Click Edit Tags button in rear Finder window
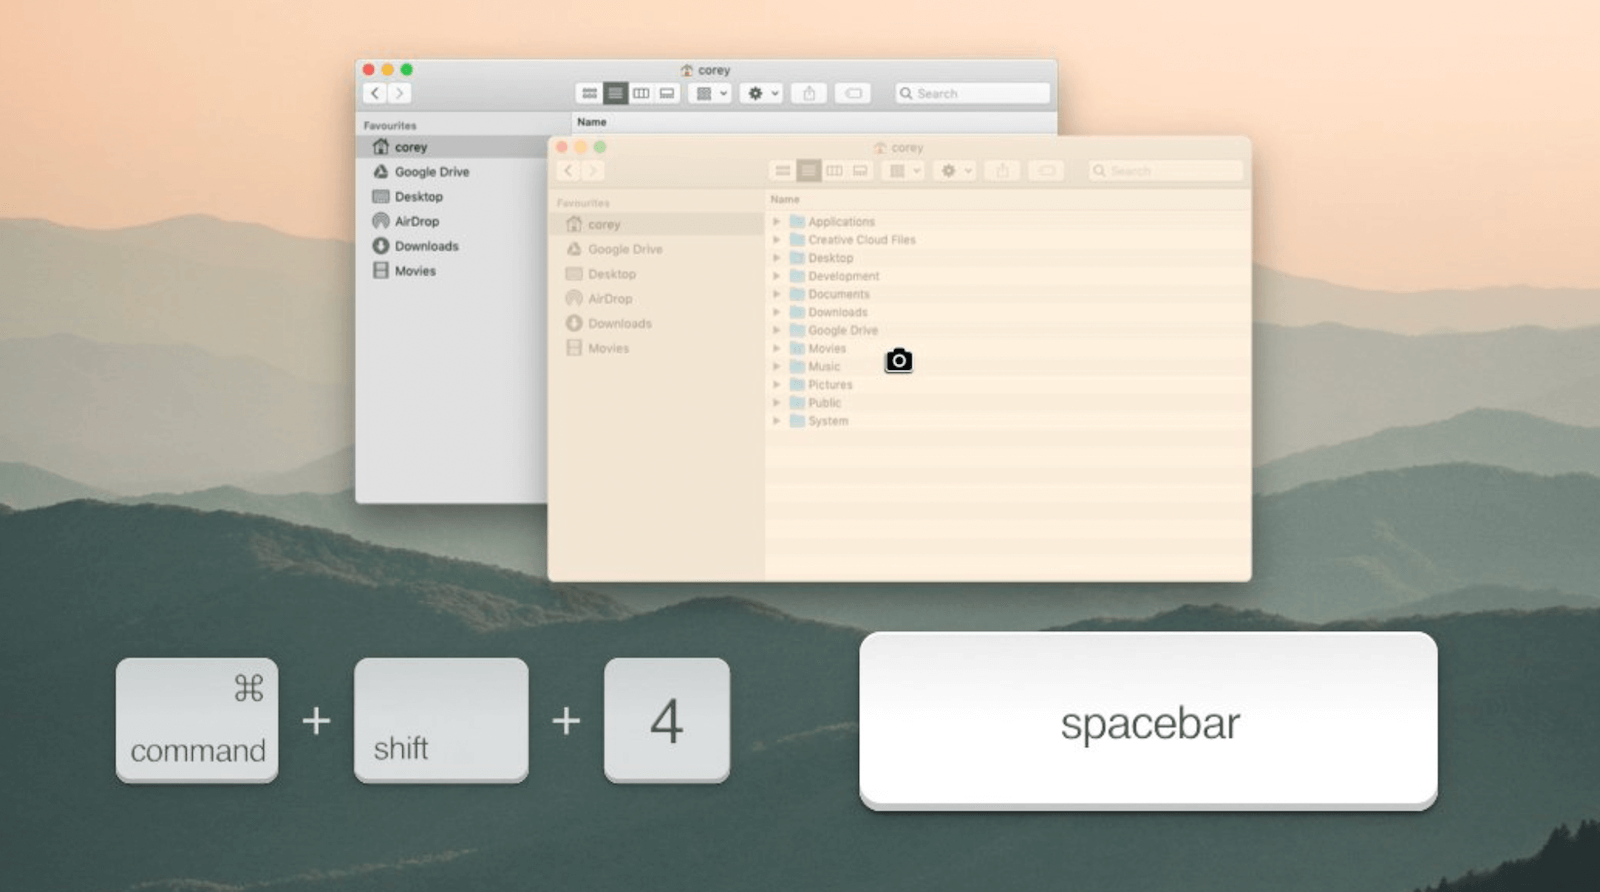The height and width of the screenshot is (892, 1600). [853, 93]
